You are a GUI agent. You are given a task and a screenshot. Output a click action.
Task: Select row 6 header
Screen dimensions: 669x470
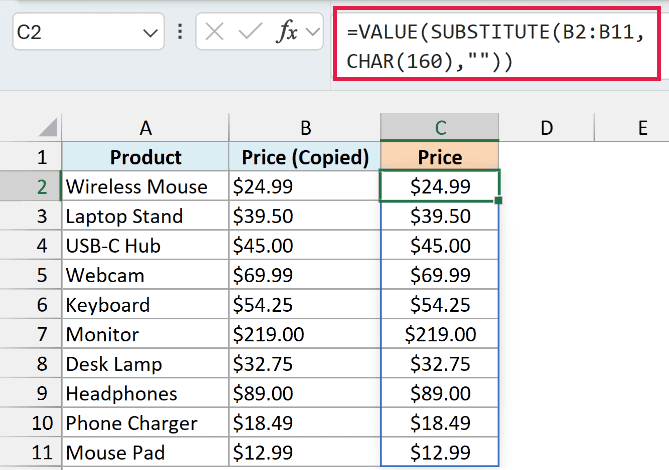(x=31, y=305)
